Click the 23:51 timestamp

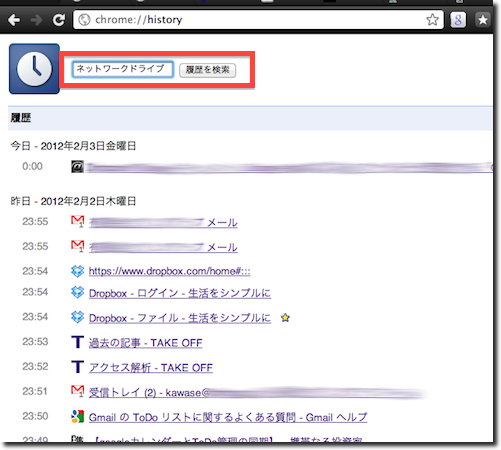(x=35, y=391)
